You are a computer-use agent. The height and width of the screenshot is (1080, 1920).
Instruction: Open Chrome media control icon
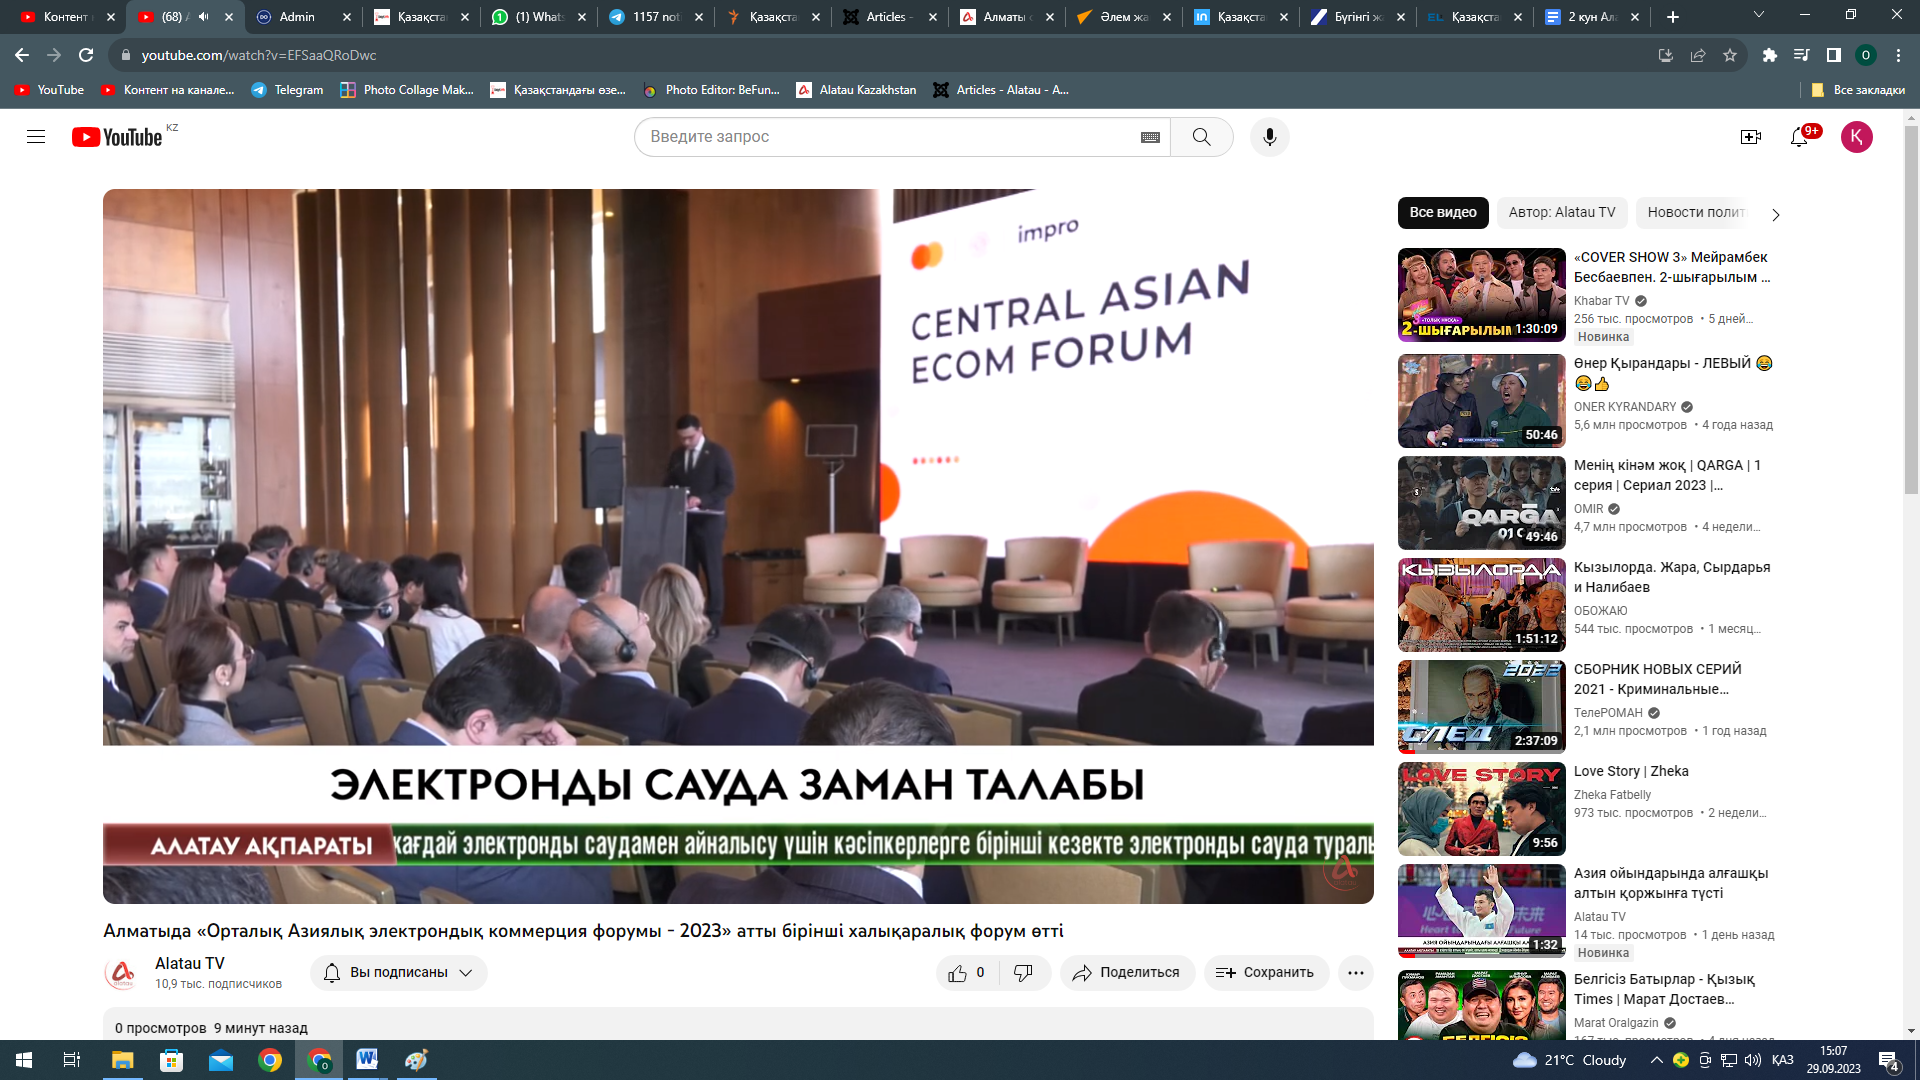pos(1801,55)
